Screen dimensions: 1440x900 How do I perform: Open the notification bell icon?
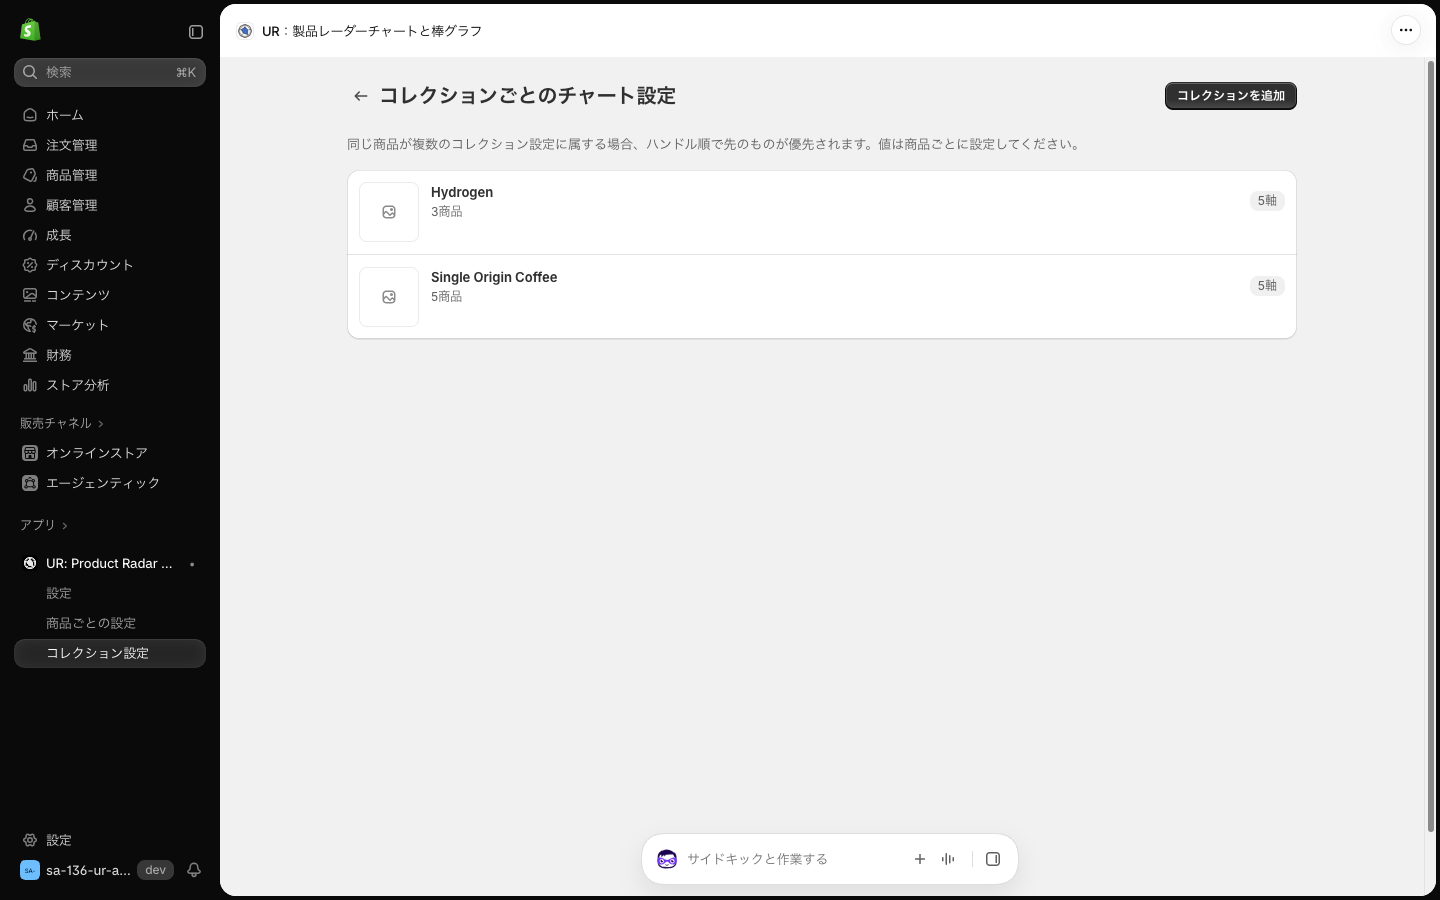pyautogui.click(x=194, y=870)
